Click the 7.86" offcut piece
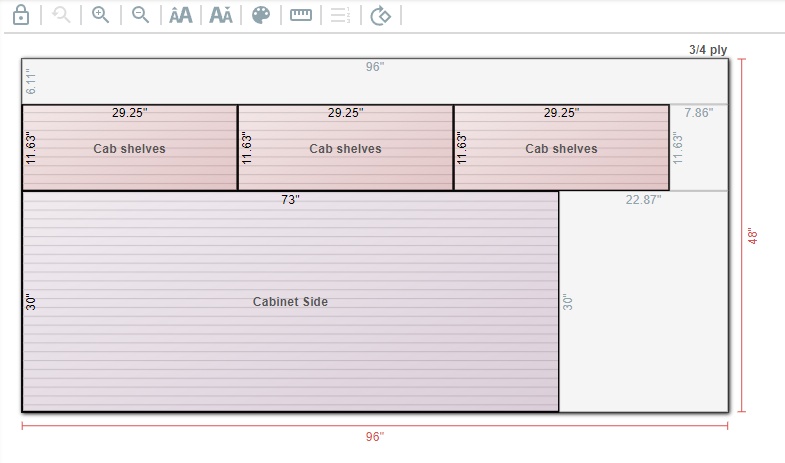Screen dimensions: 785x463 click(698, 148)
